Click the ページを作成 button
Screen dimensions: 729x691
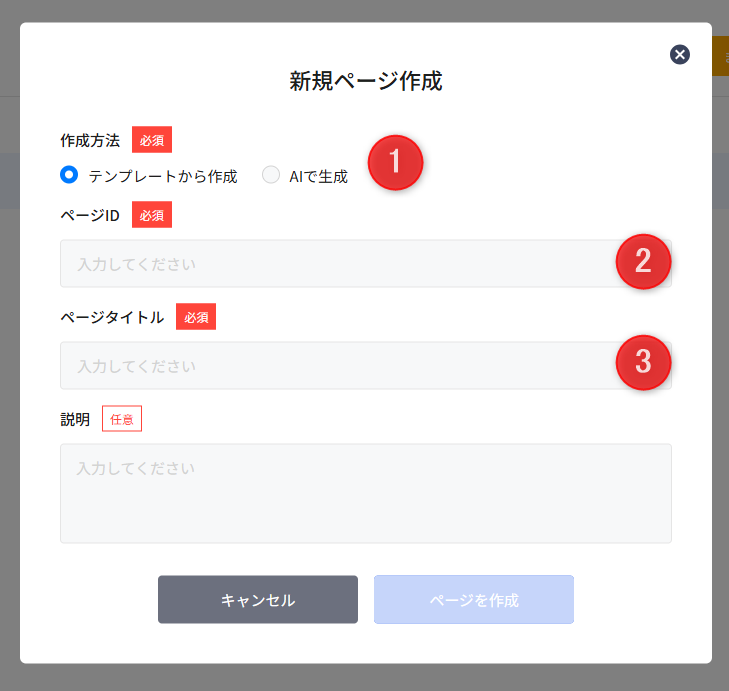coord(473,600)
